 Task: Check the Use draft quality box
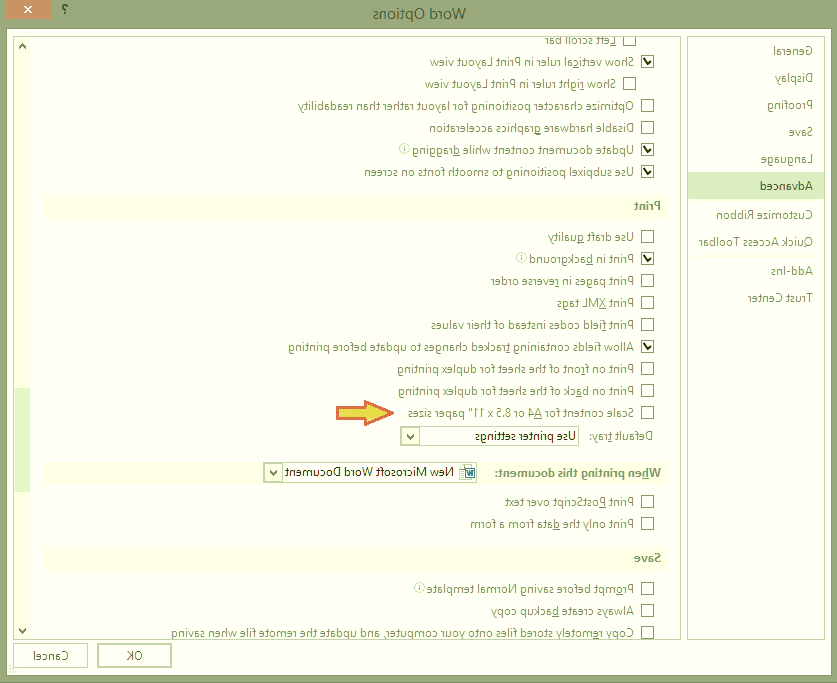pyautogui.click(x=647, y=236)
